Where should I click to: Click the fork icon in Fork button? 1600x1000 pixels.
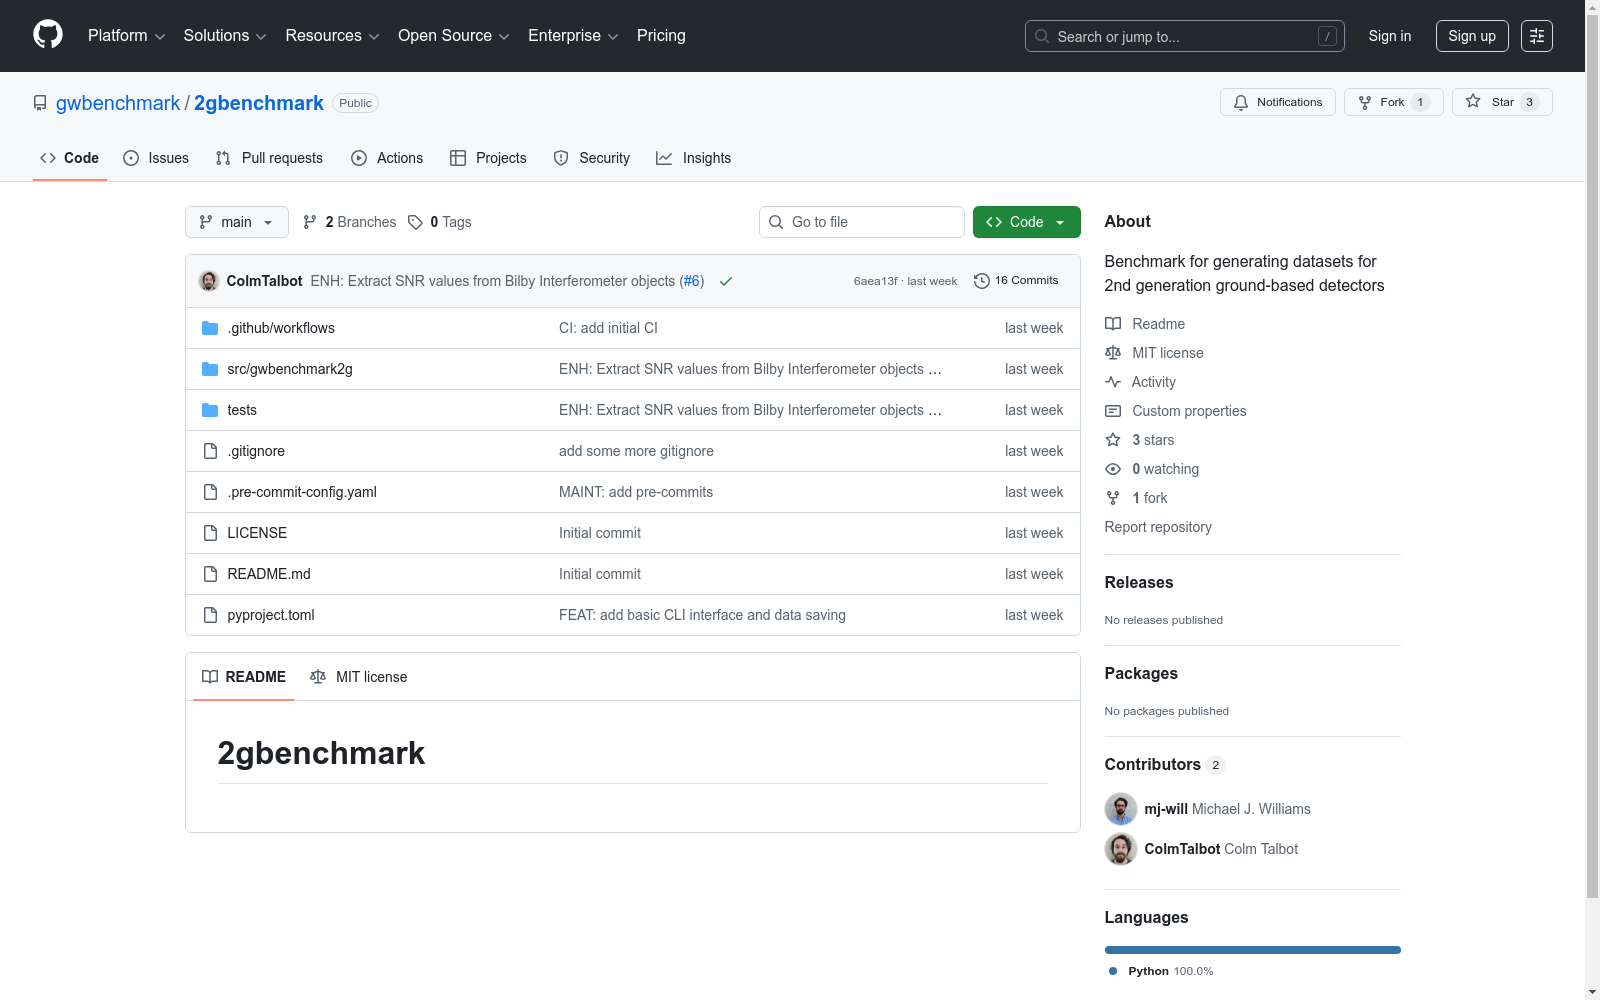(x=1365, y=102)
